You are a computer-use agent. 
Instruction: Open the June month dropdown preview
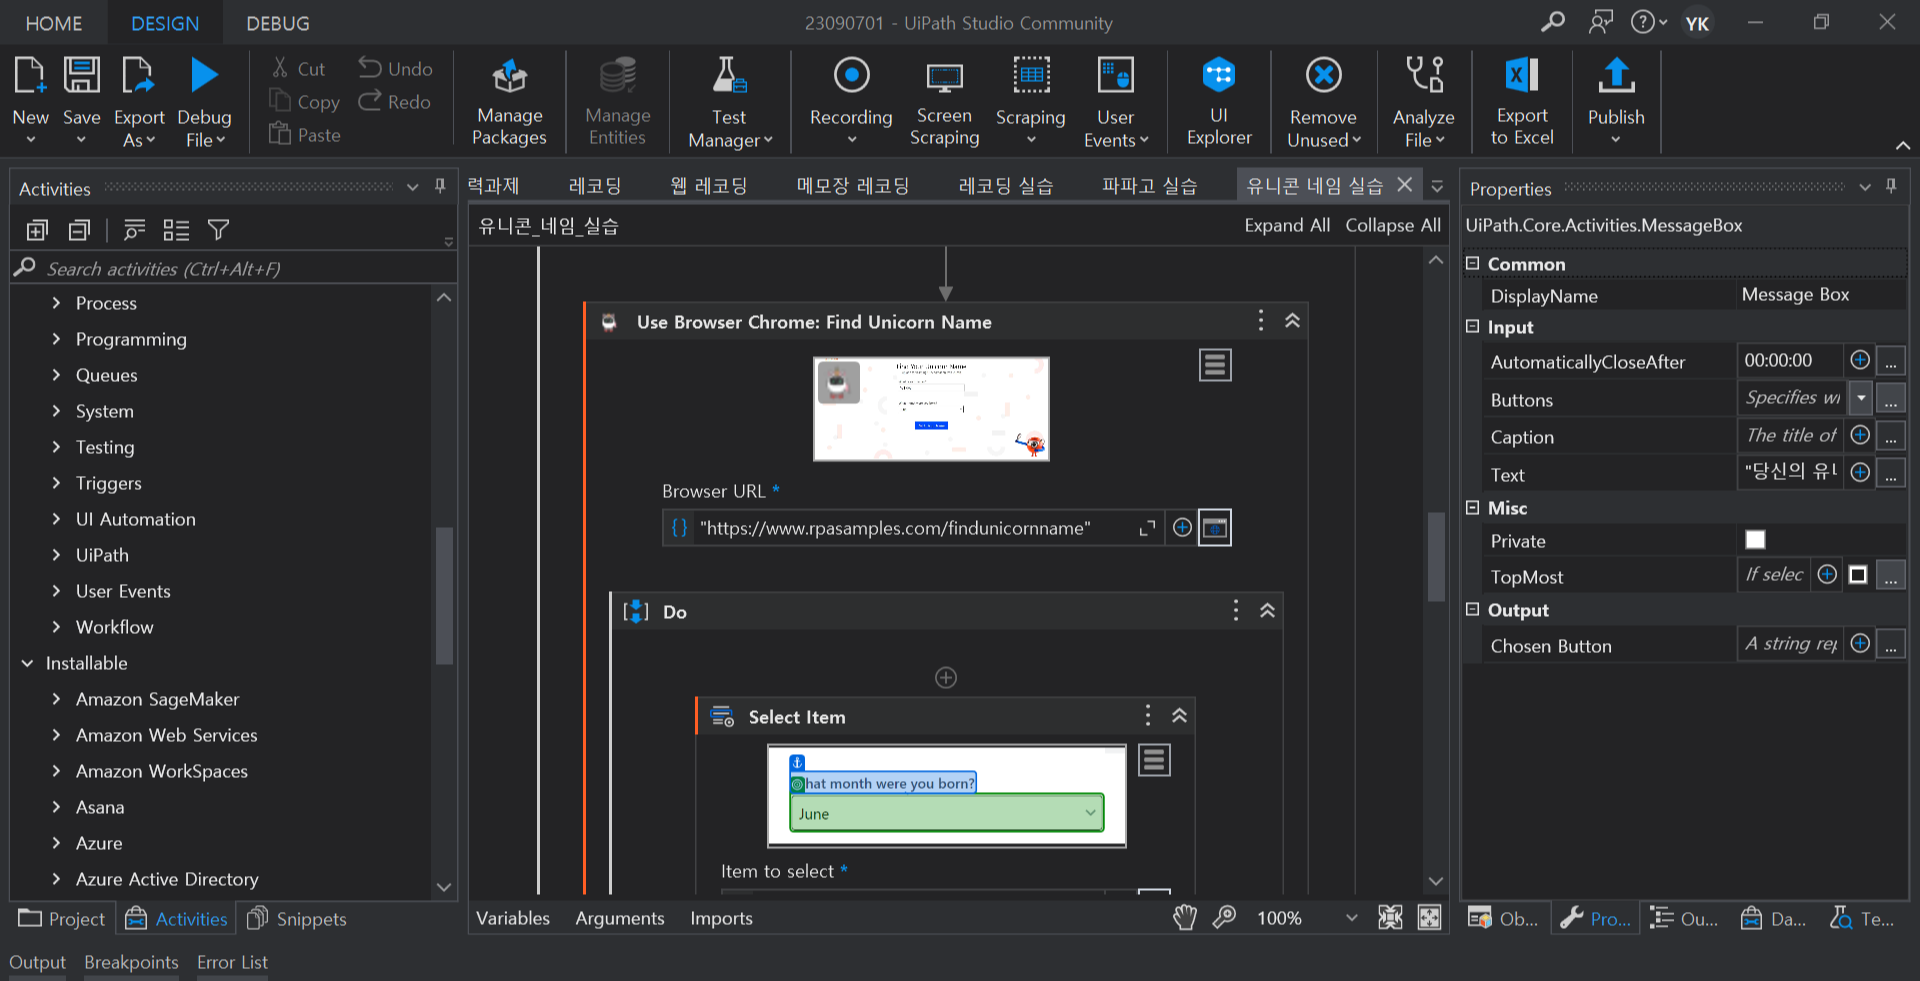click(x=946, y=813)
